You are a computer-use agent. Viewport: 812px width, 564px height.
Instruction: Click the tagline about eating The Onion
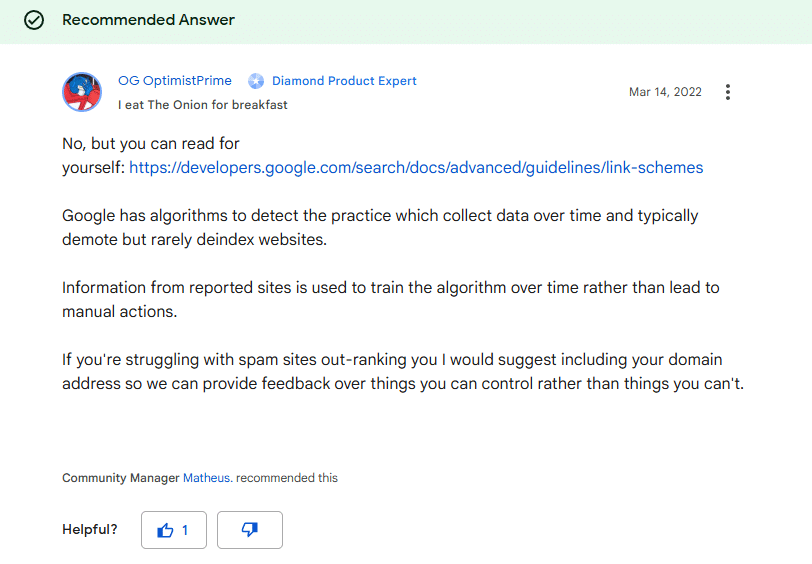click(203, 104)
